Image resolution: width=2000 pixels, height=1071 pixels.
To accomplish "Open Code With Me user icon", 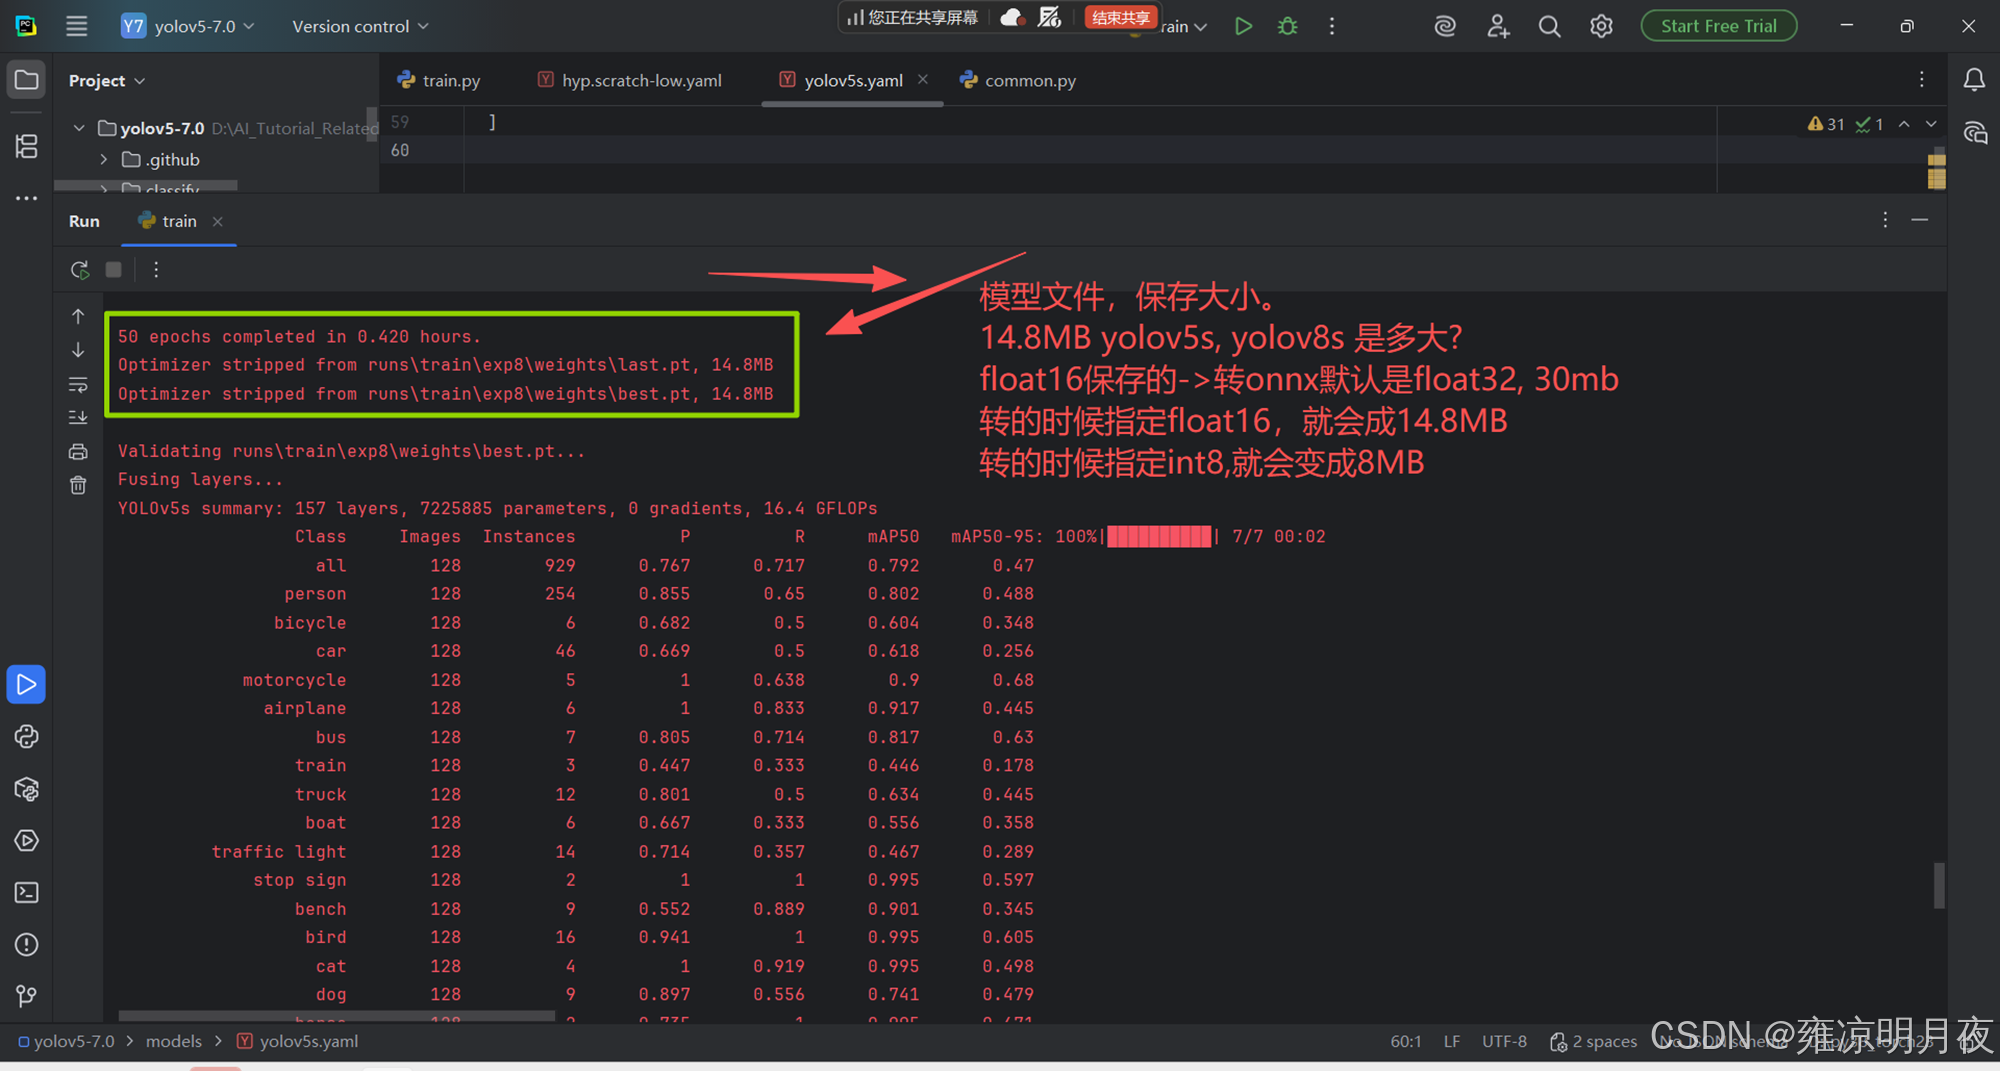I will tap(1497, 26).
